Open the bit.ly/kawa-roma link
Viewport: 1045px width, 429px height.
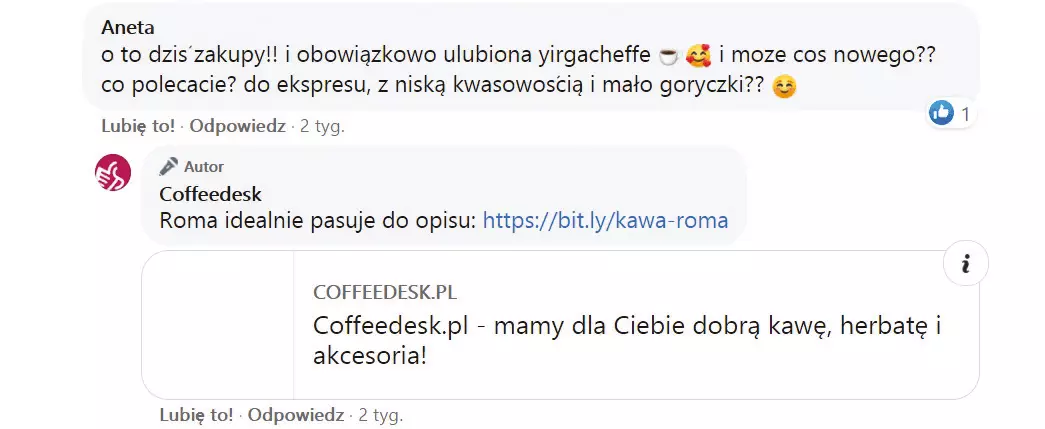click(605, 221)
